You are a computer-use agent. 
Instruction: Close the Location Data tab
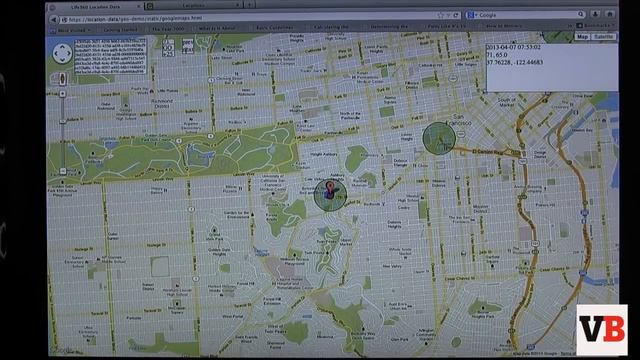pos(139,7)
